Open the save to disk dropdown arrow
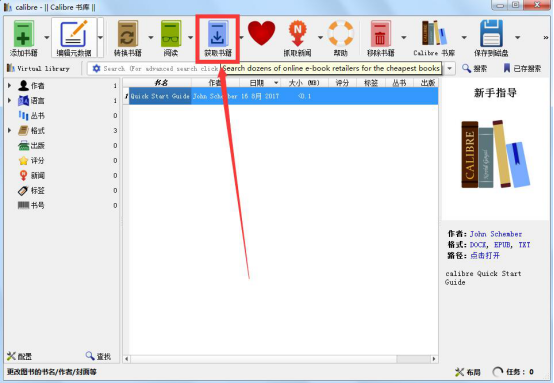This screenshot has height=383, width=554. point(517,37)
